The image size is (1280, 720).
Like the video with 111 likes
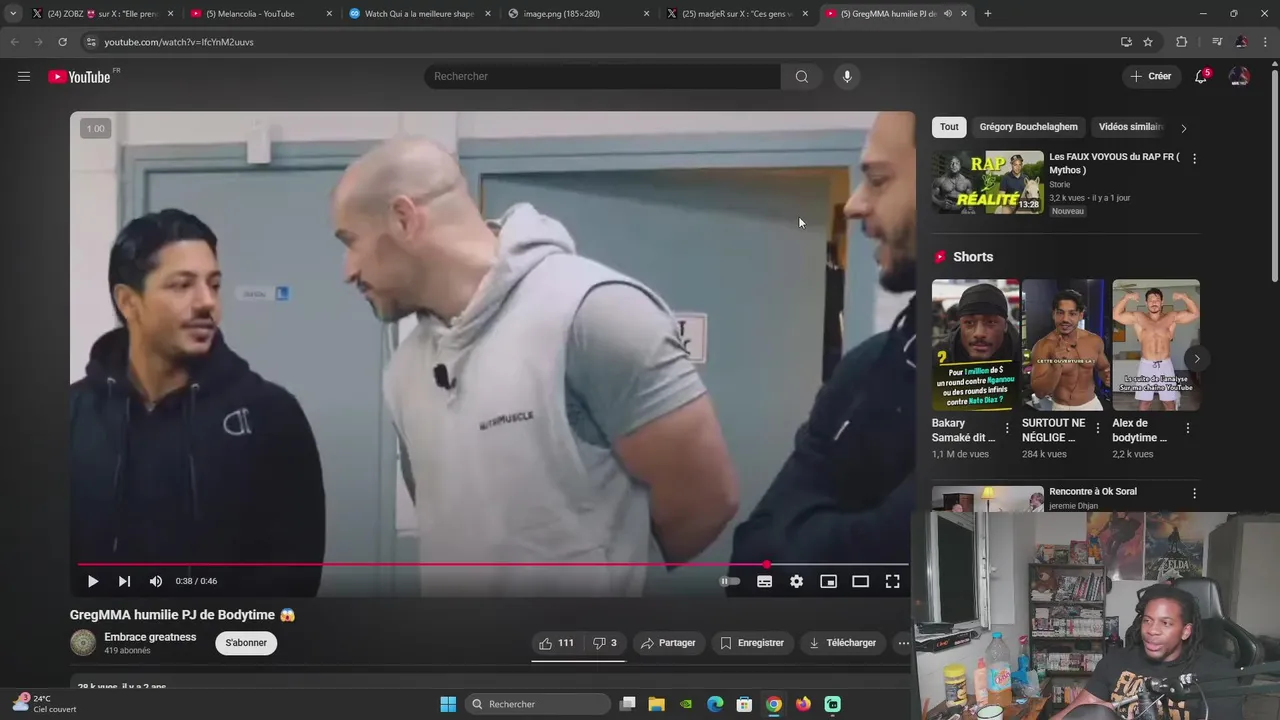(x=556, y=643)
